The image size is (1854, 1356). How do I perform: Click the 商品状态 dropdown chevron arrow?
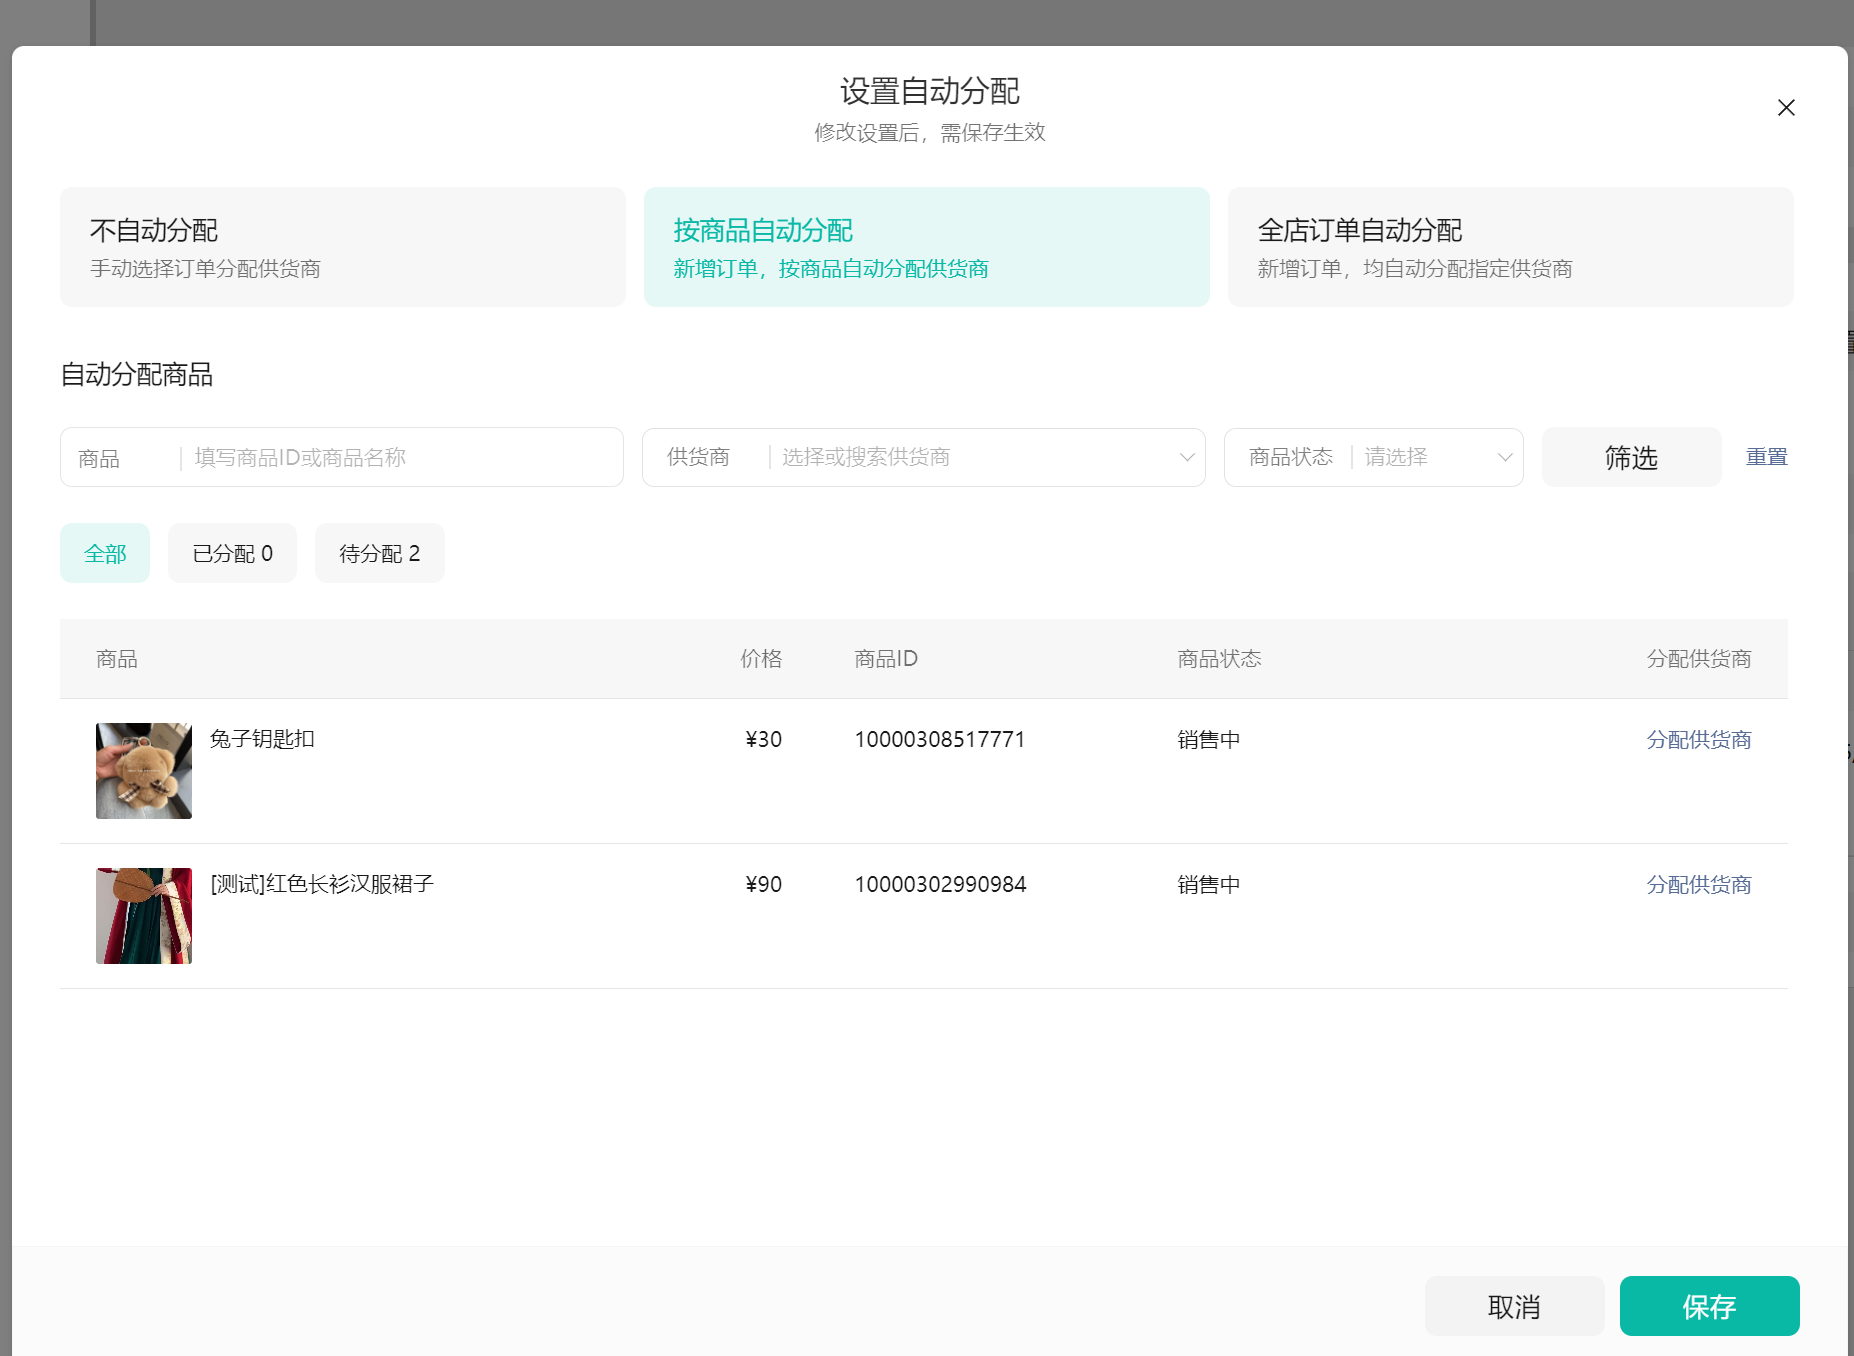1504,458
